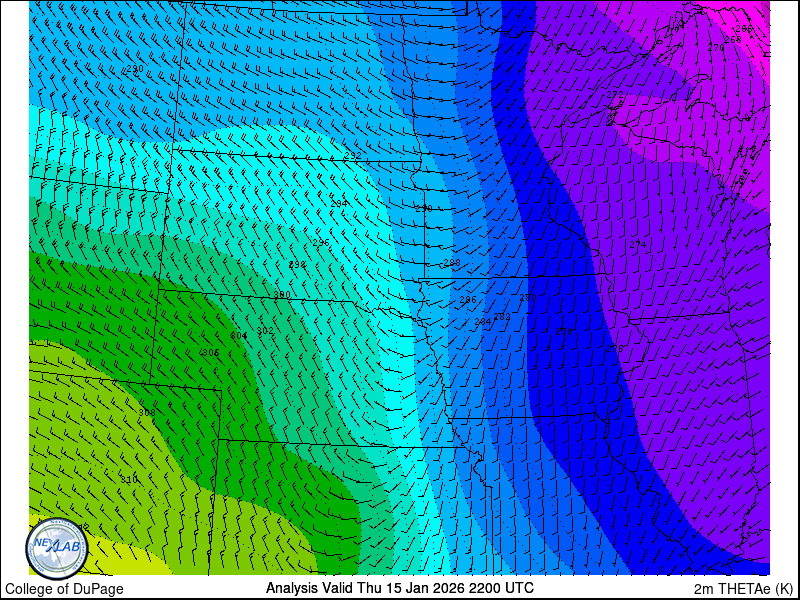Click the "College of DuPage" caption
This screenshot has width=800, height=600.
64,589
